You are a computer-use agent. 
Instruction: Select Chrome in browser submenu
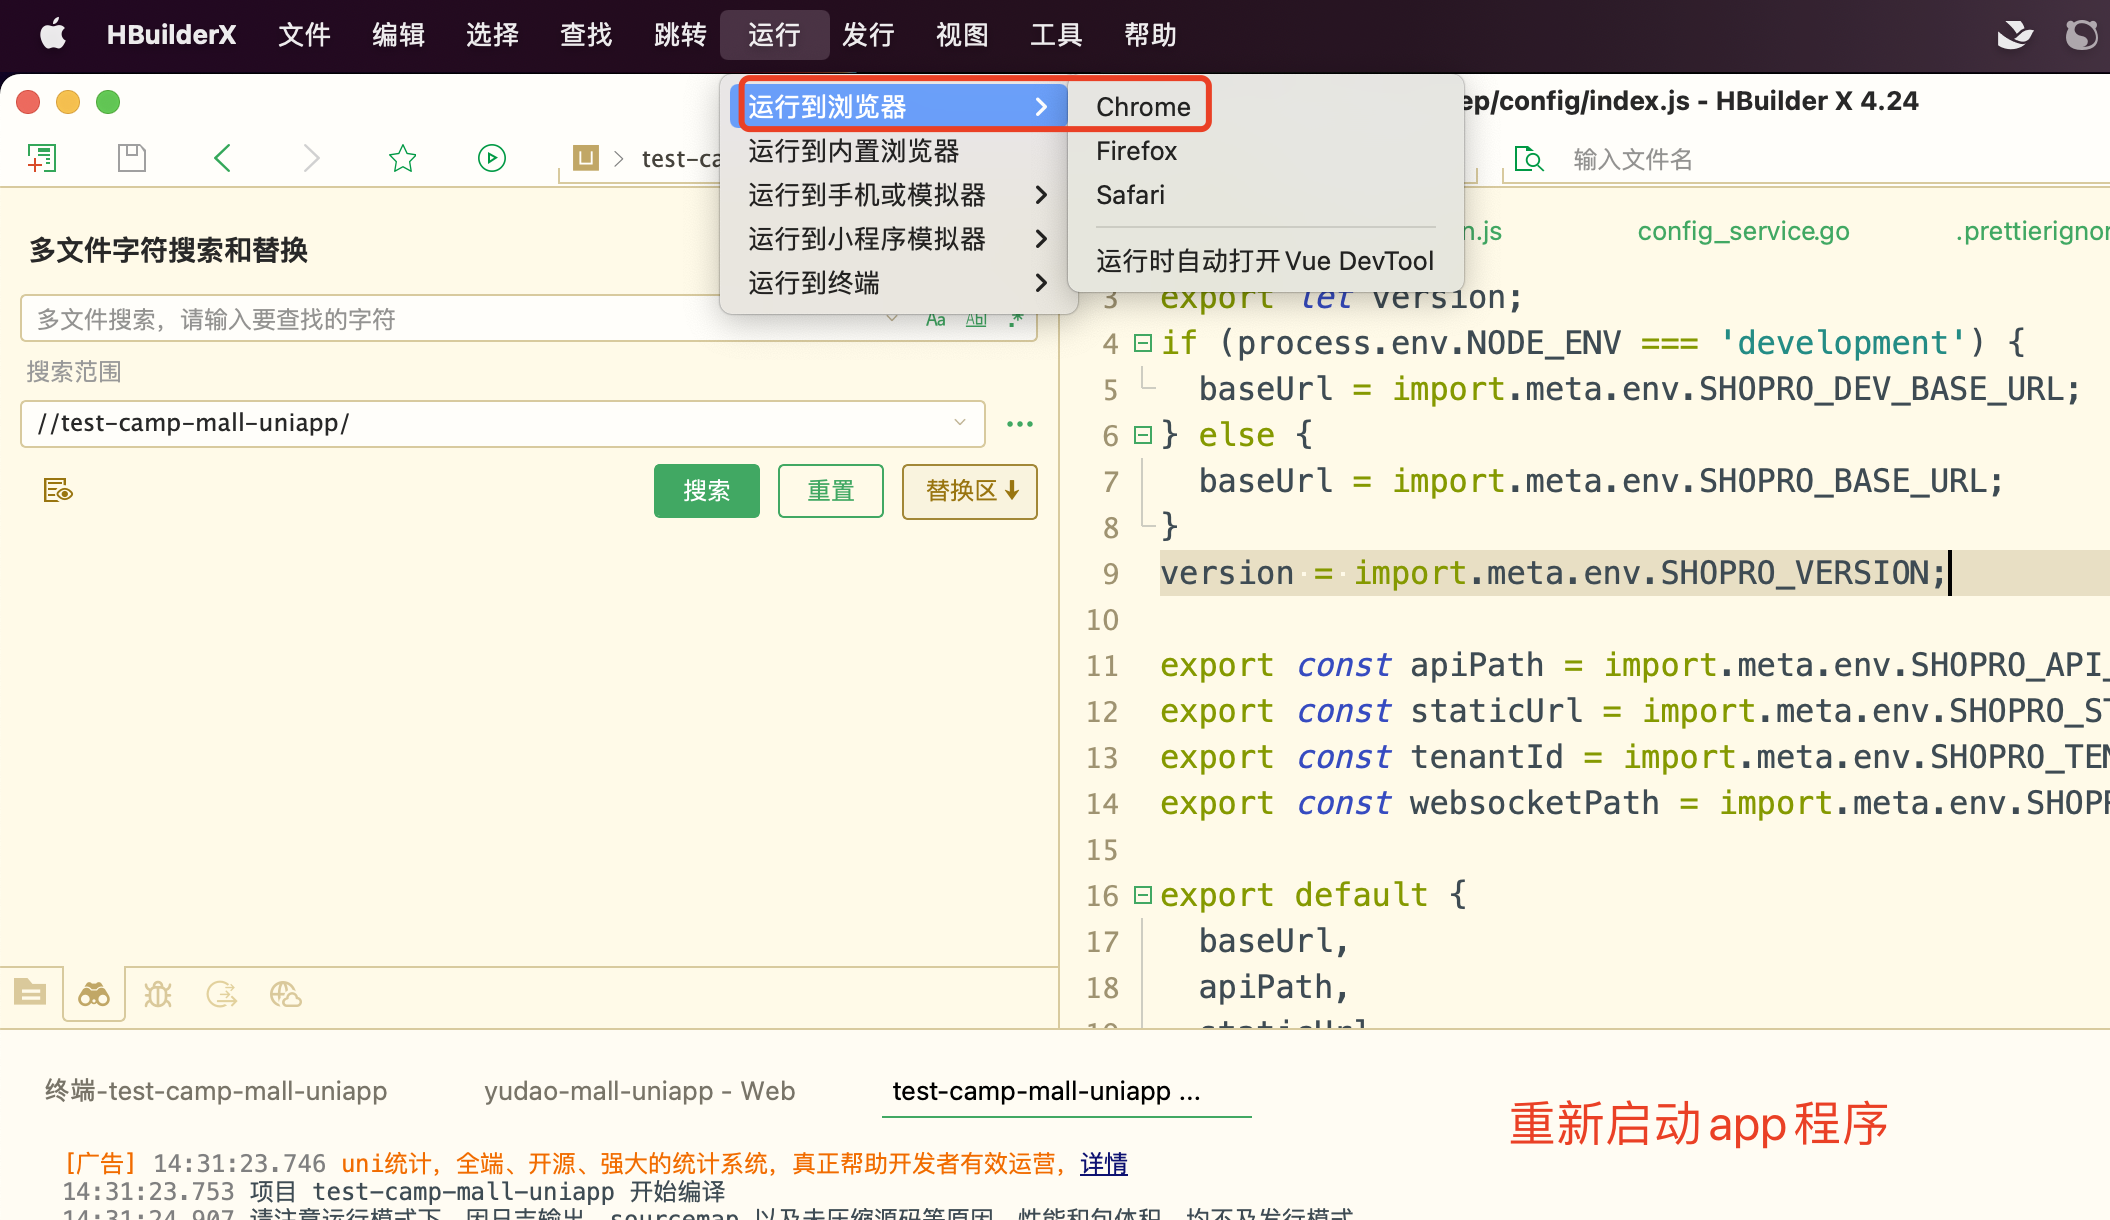pyautogui.click(x=1143, y=107)
